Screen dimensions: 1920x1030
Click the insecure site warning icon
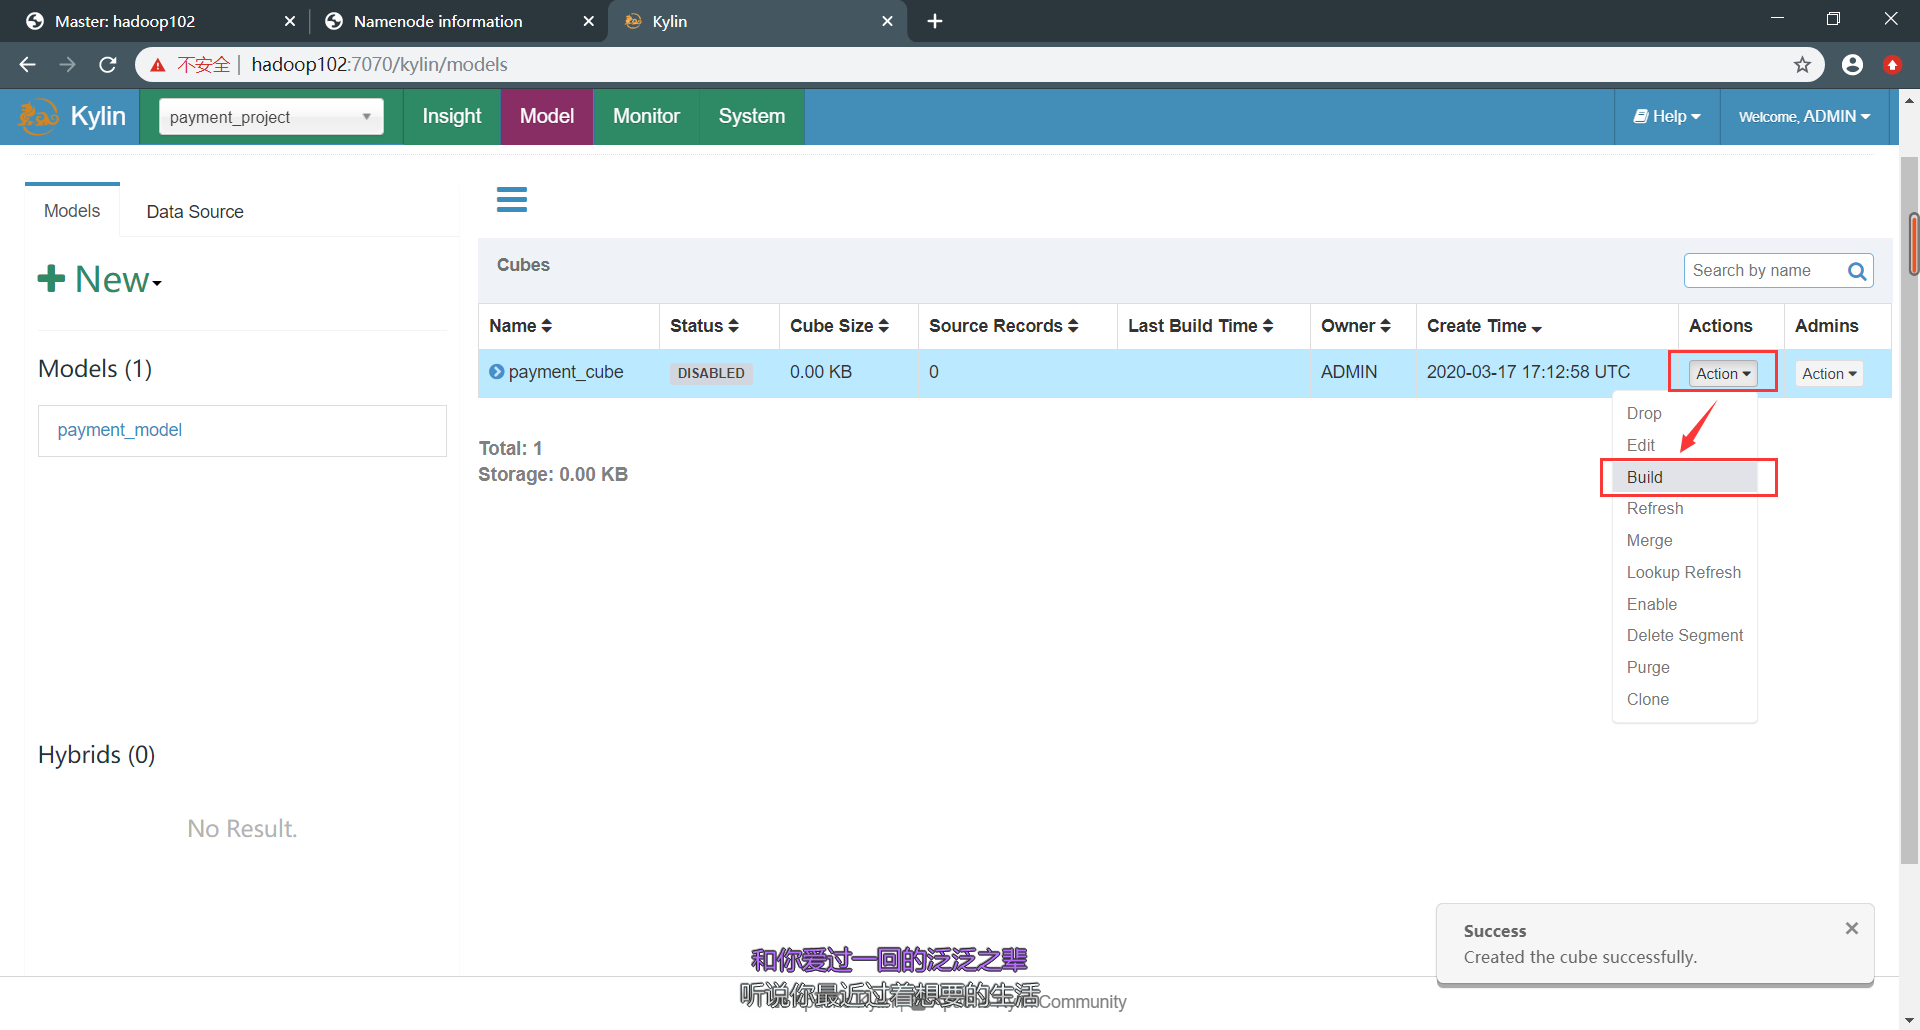[x=158, y=65]
